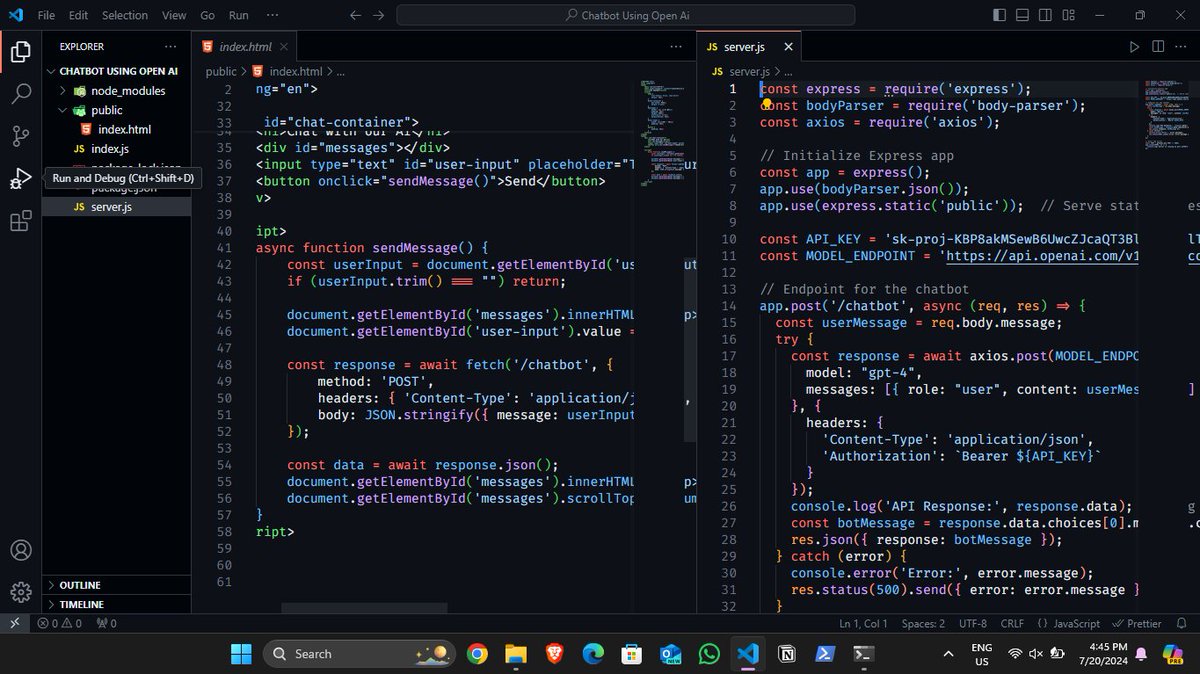The height and width of the screenshot is (674, 1200).
Task: Open errors and warnings count in status bar
Action: click(x=60, y=623)
